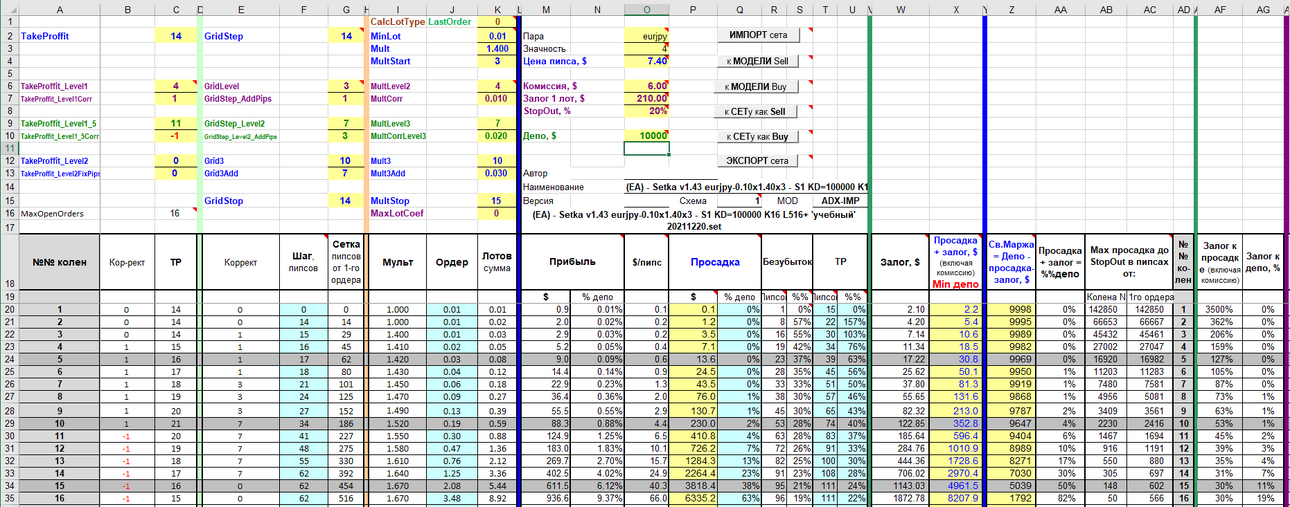This screenshot has width=1290, height=507.
Task: Select the Комиссия value 6.00
Action: [x=646, y=85]
